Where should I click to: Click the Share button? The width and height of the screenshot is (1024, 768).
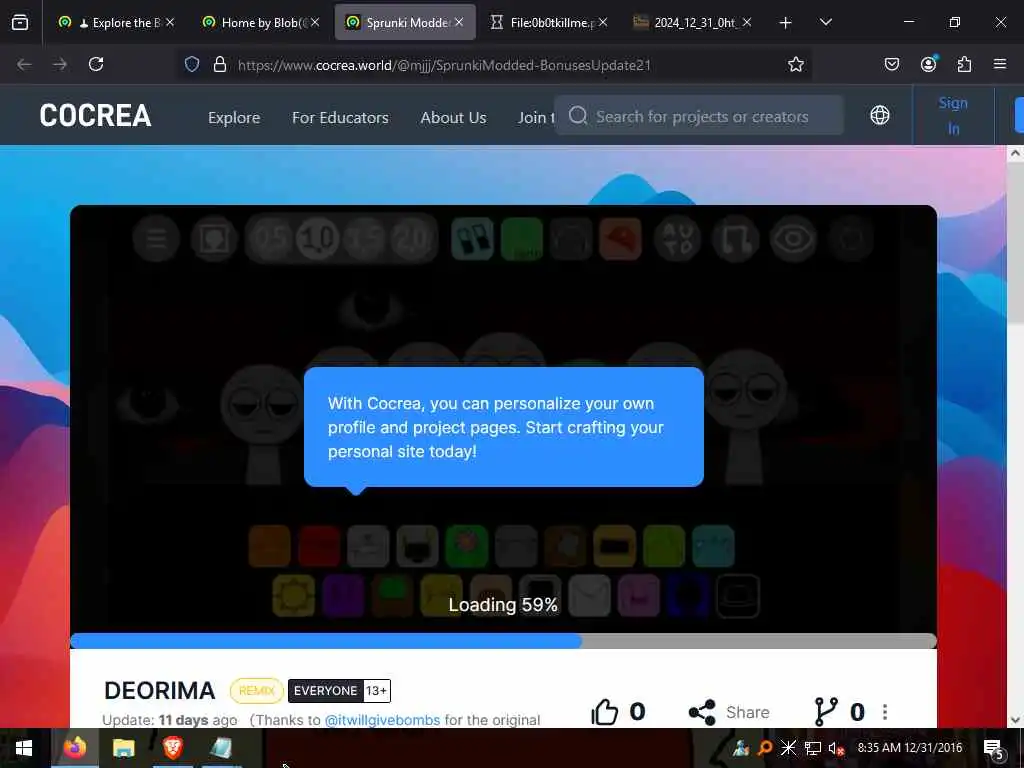729,712
